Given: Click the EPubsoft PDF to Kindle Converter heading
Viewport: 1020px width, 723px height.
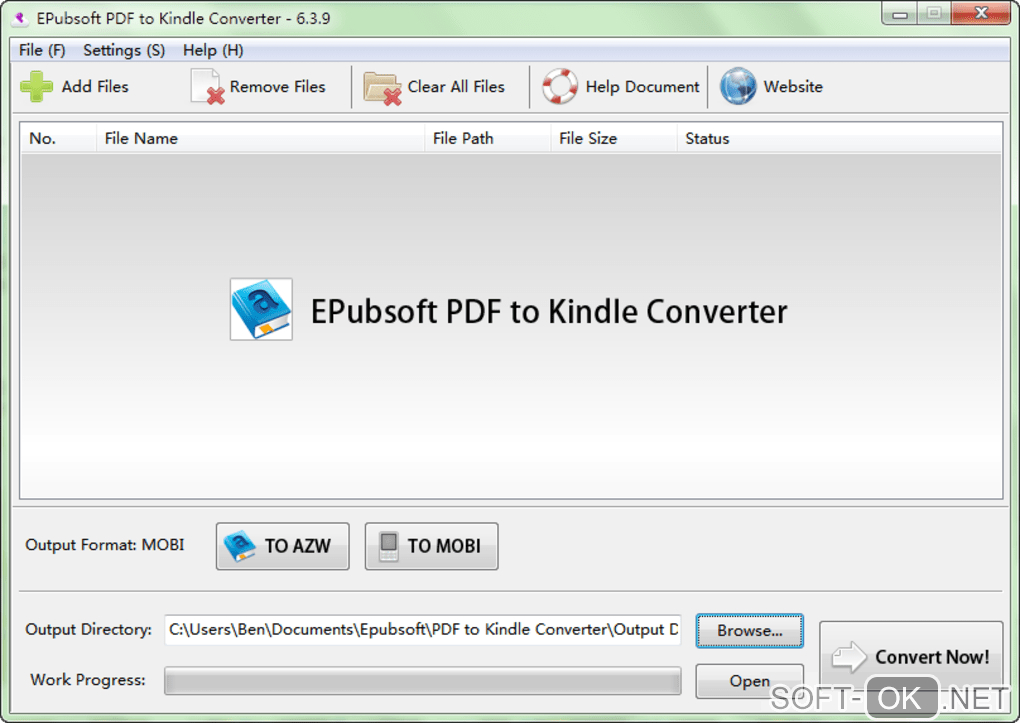Looking at the screenshot, I should coord(549,311).
